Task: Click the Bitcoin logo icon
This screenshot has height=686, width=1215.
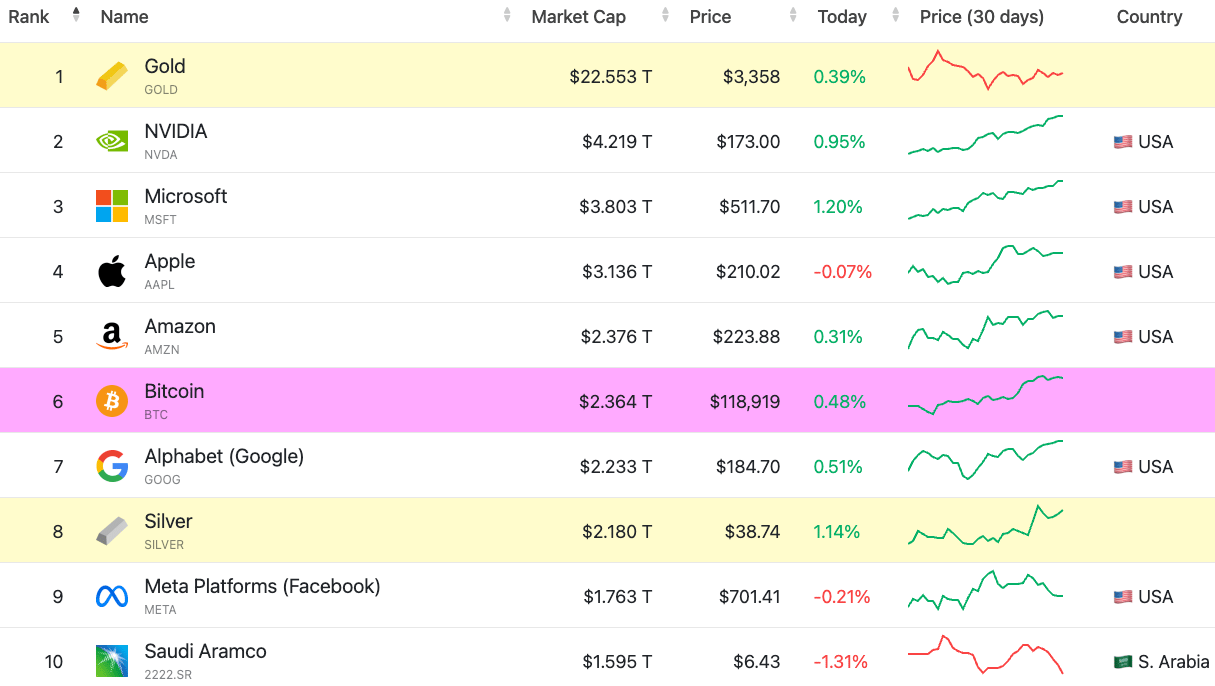Action: tap(112, 401)
